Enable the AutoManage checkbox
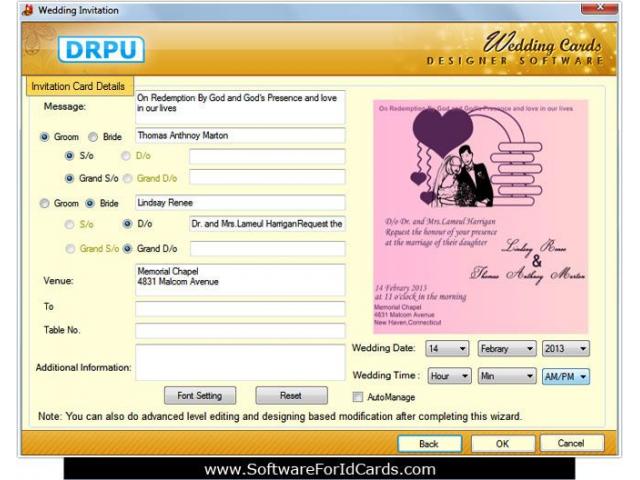 [x=358, y=397]
